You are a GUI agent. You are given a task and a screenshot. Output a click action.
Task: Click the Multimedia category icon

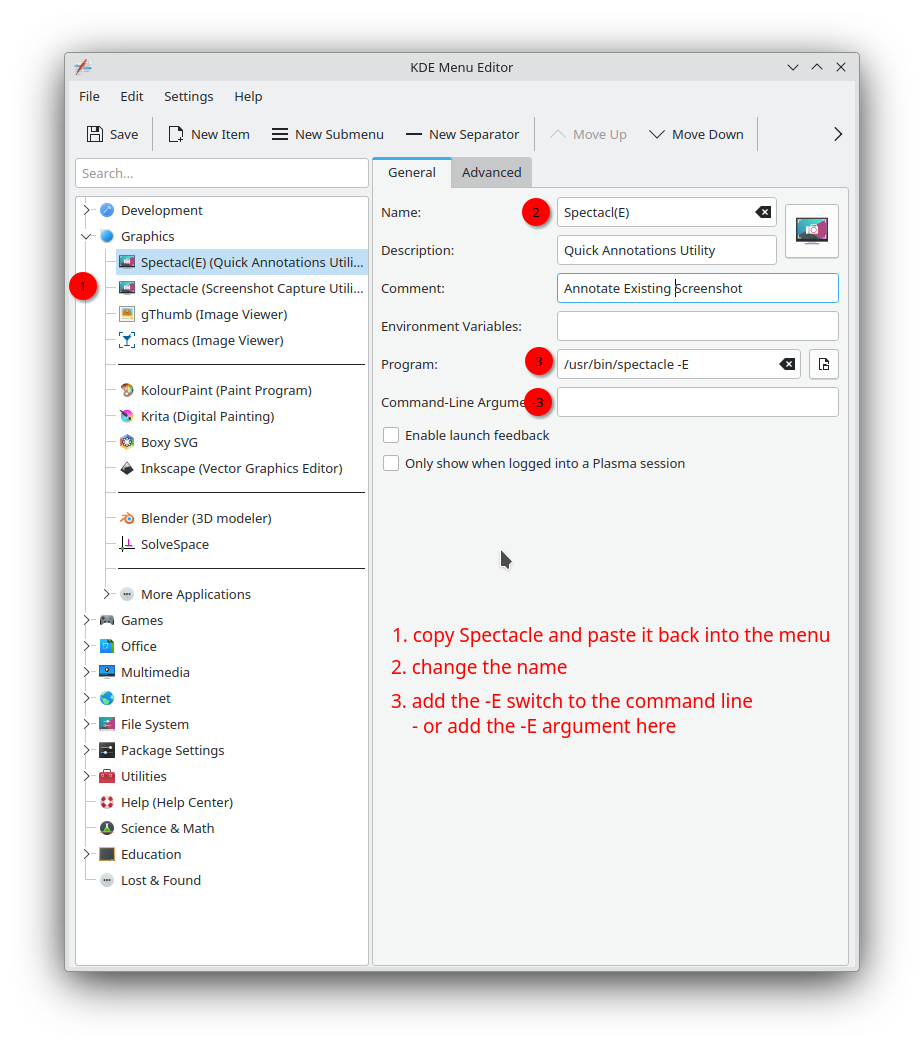(x=107, y=672)
